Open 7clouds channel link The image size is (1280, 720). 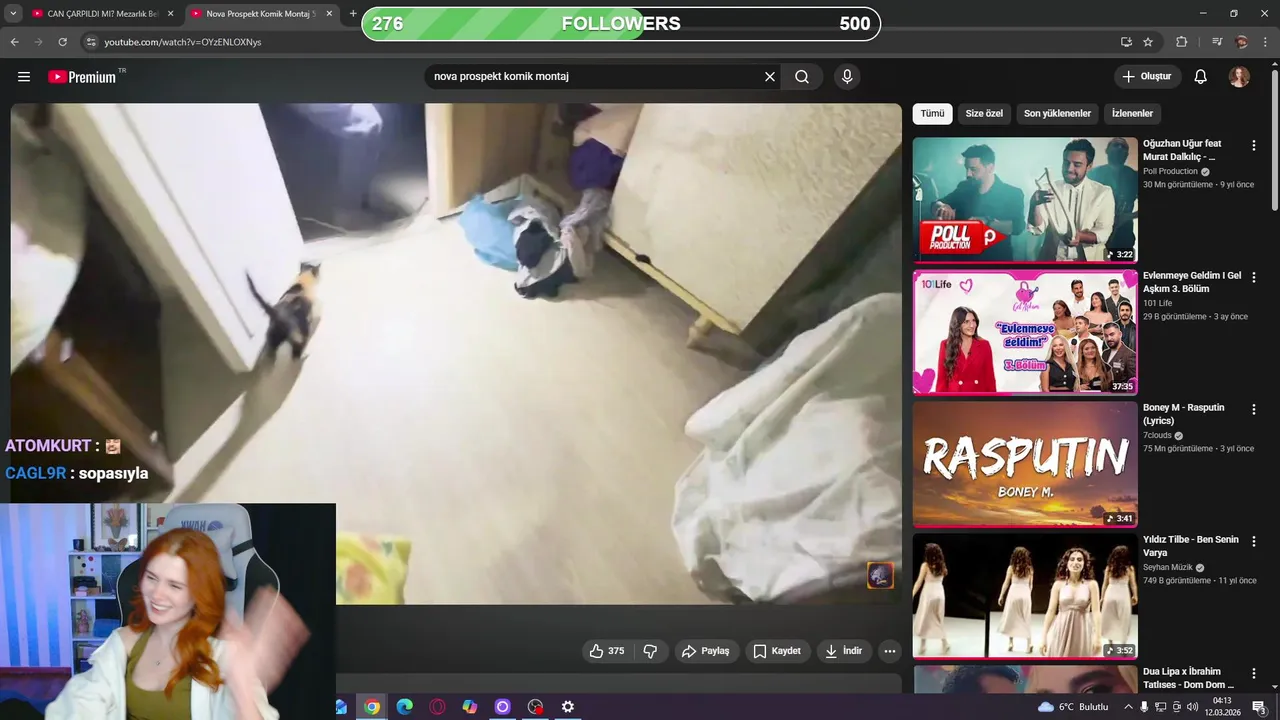pos(1157,435)
